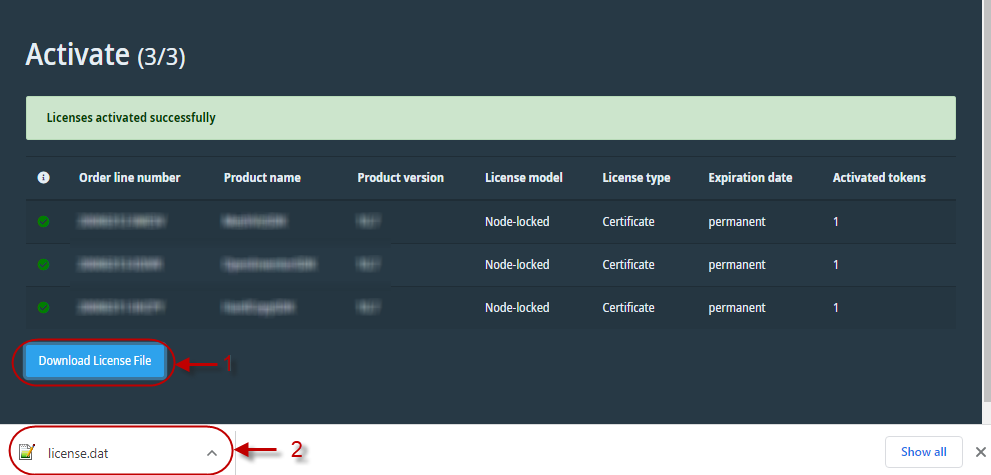The image size is (991, 475).
Task: Select the License model column header
Action: (x=523, y=178)
